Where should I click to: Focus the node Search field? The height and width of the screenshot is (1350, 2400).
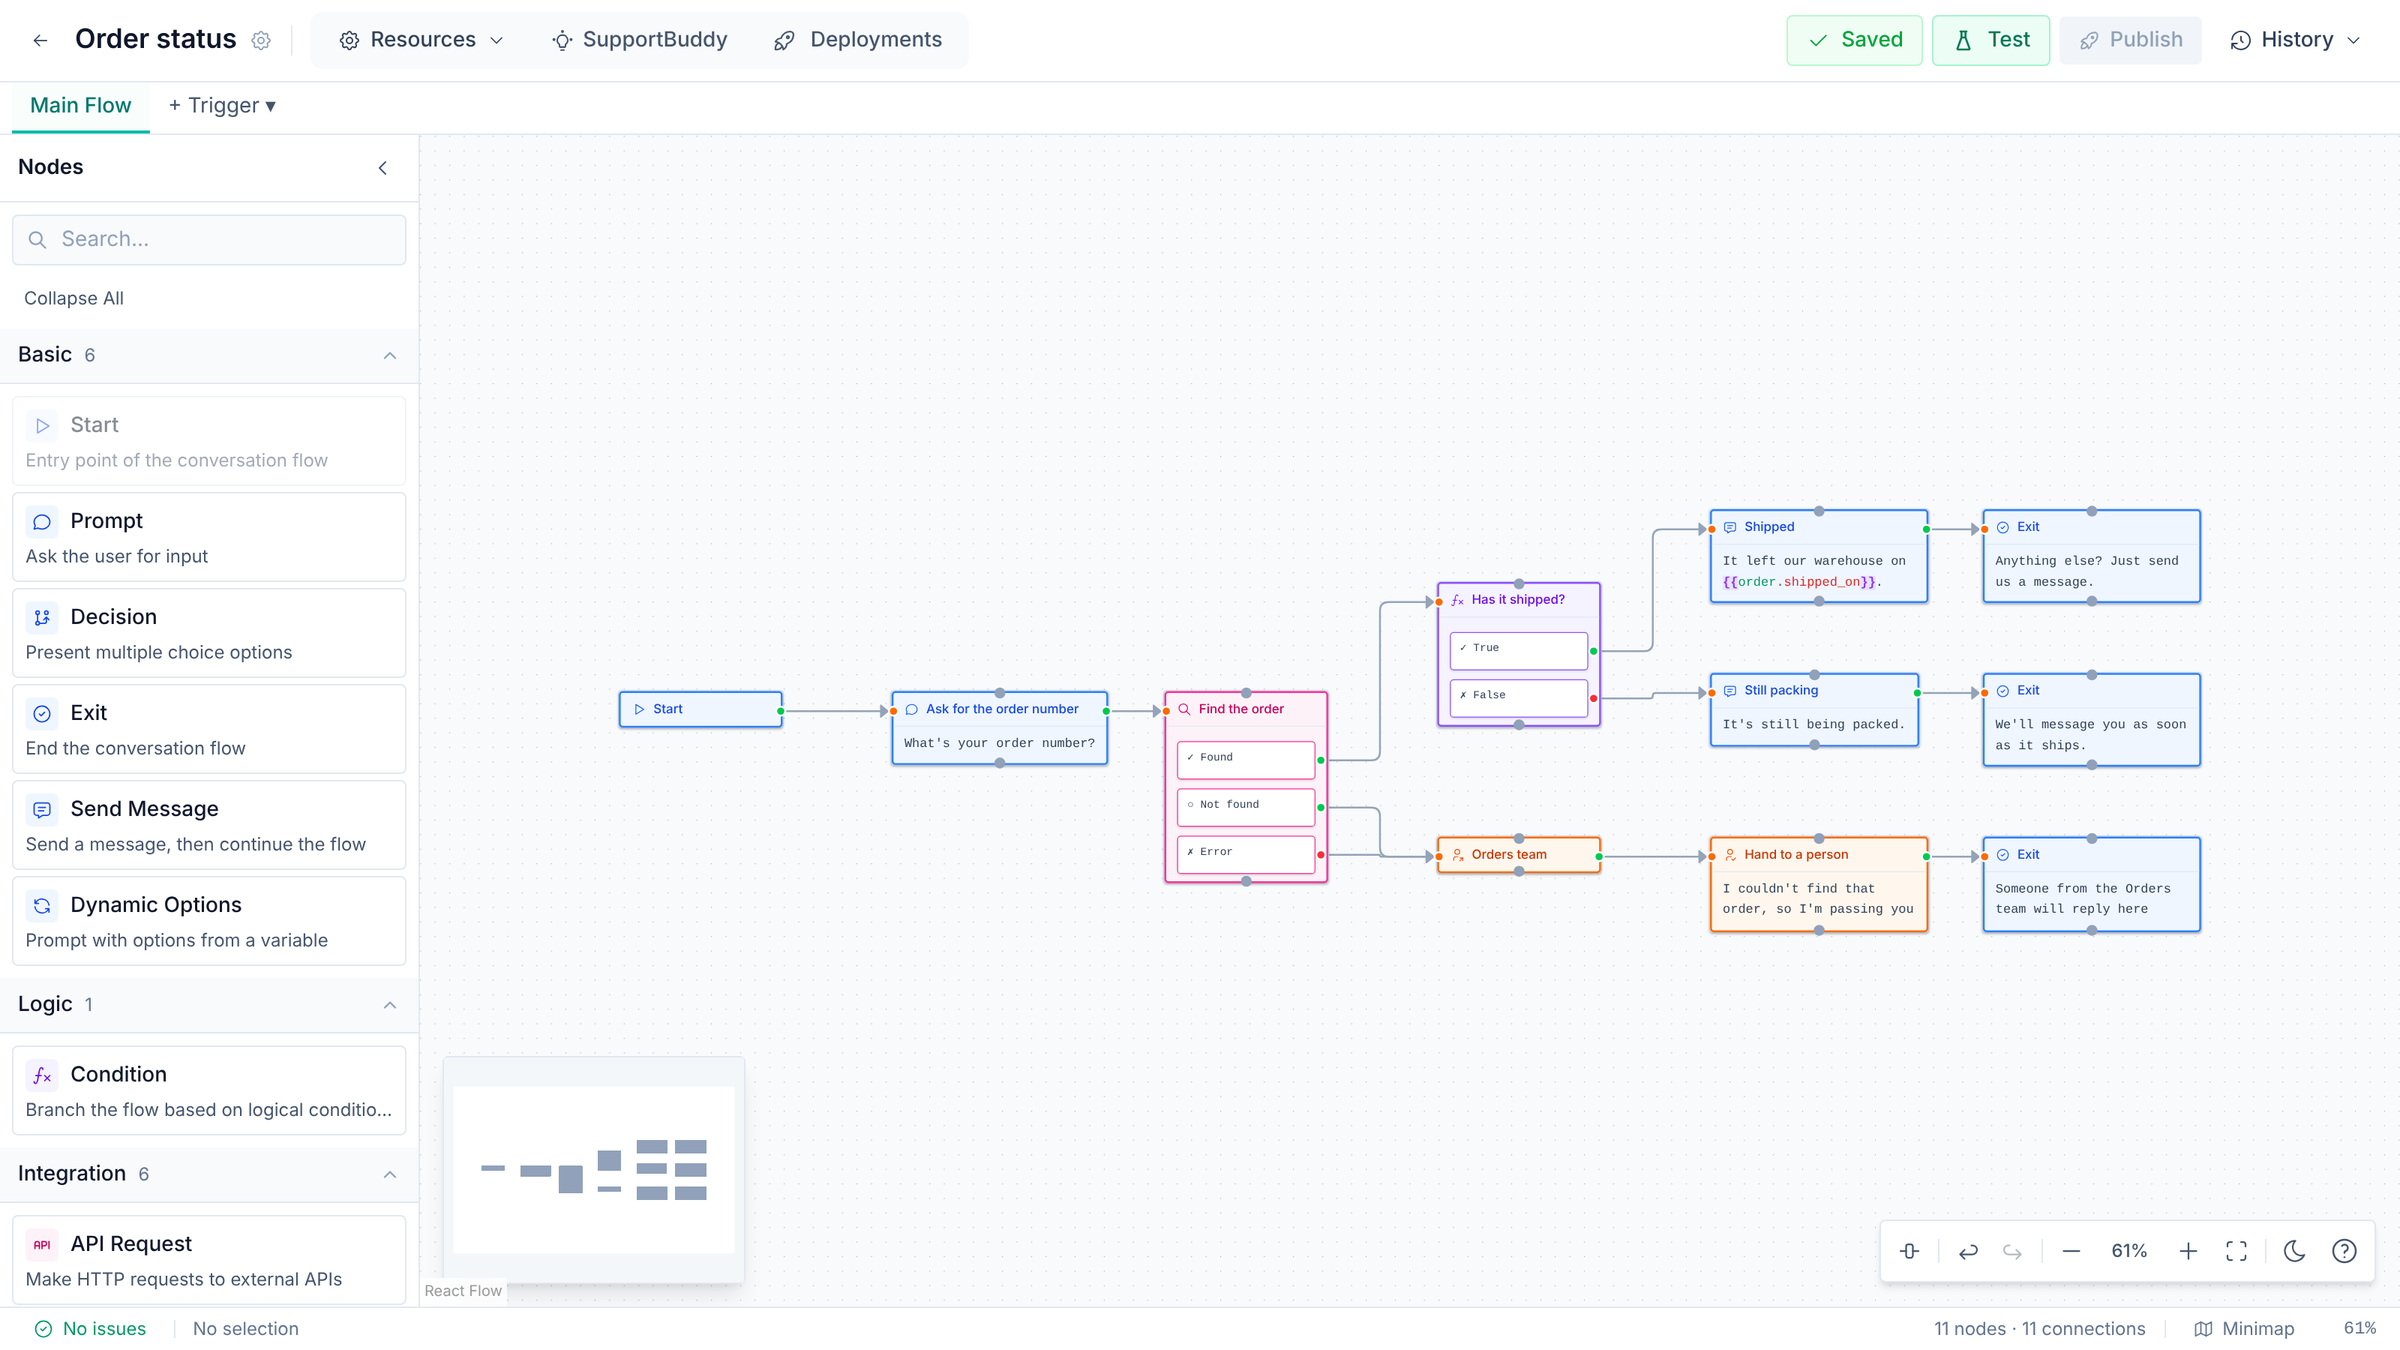[x=209, y=239]
